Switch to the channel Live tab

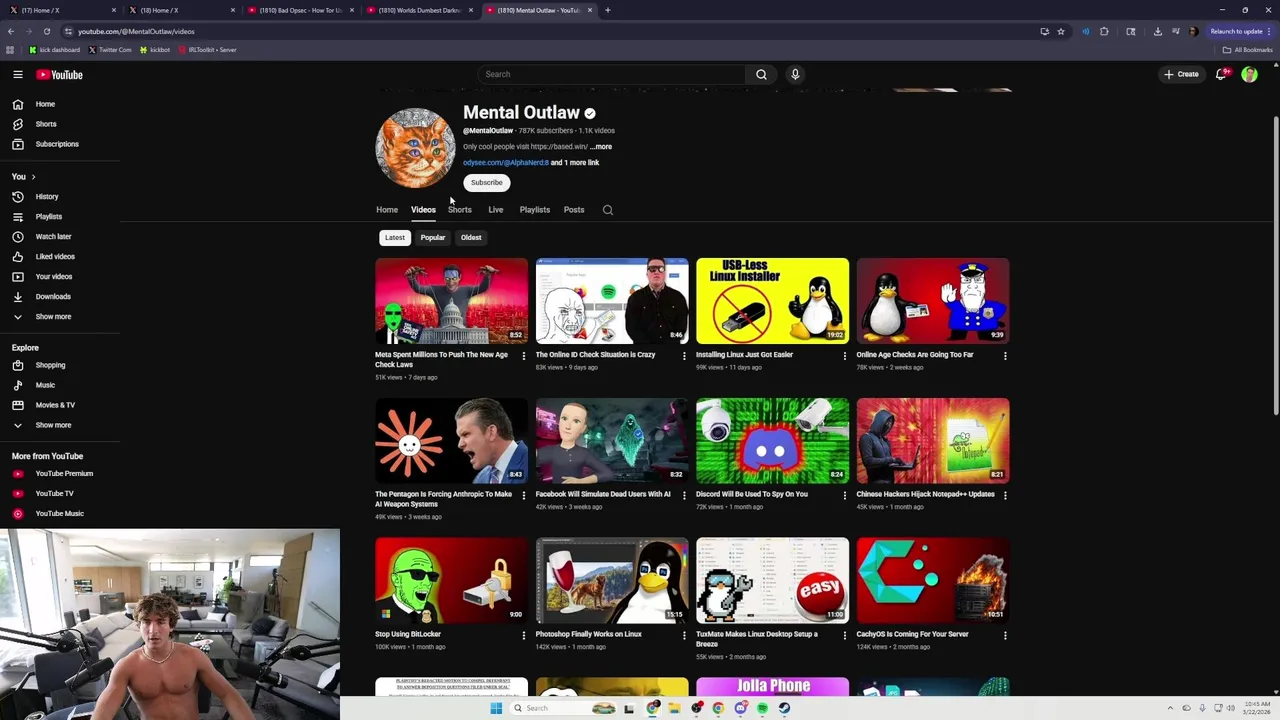(496, 210)
